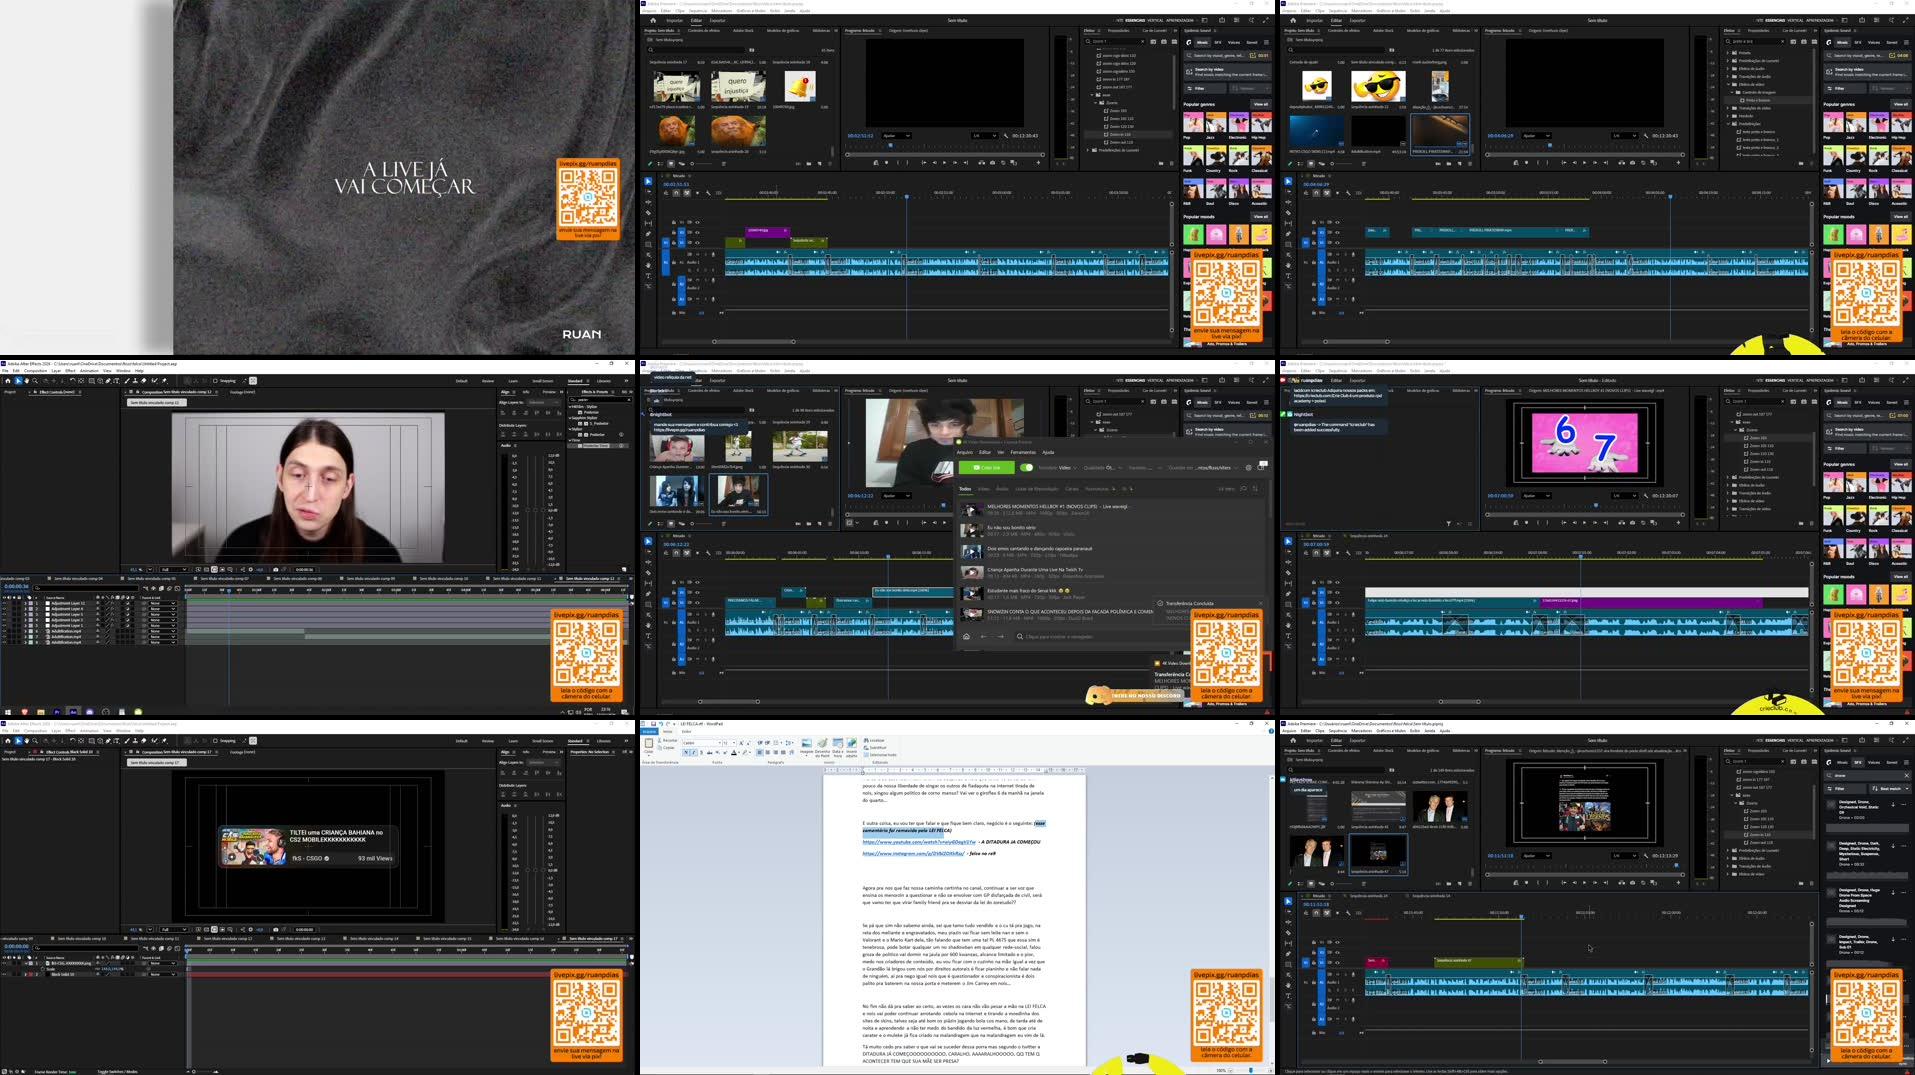Click the Home icon in Premiere's top header

(x=653, y=21)
